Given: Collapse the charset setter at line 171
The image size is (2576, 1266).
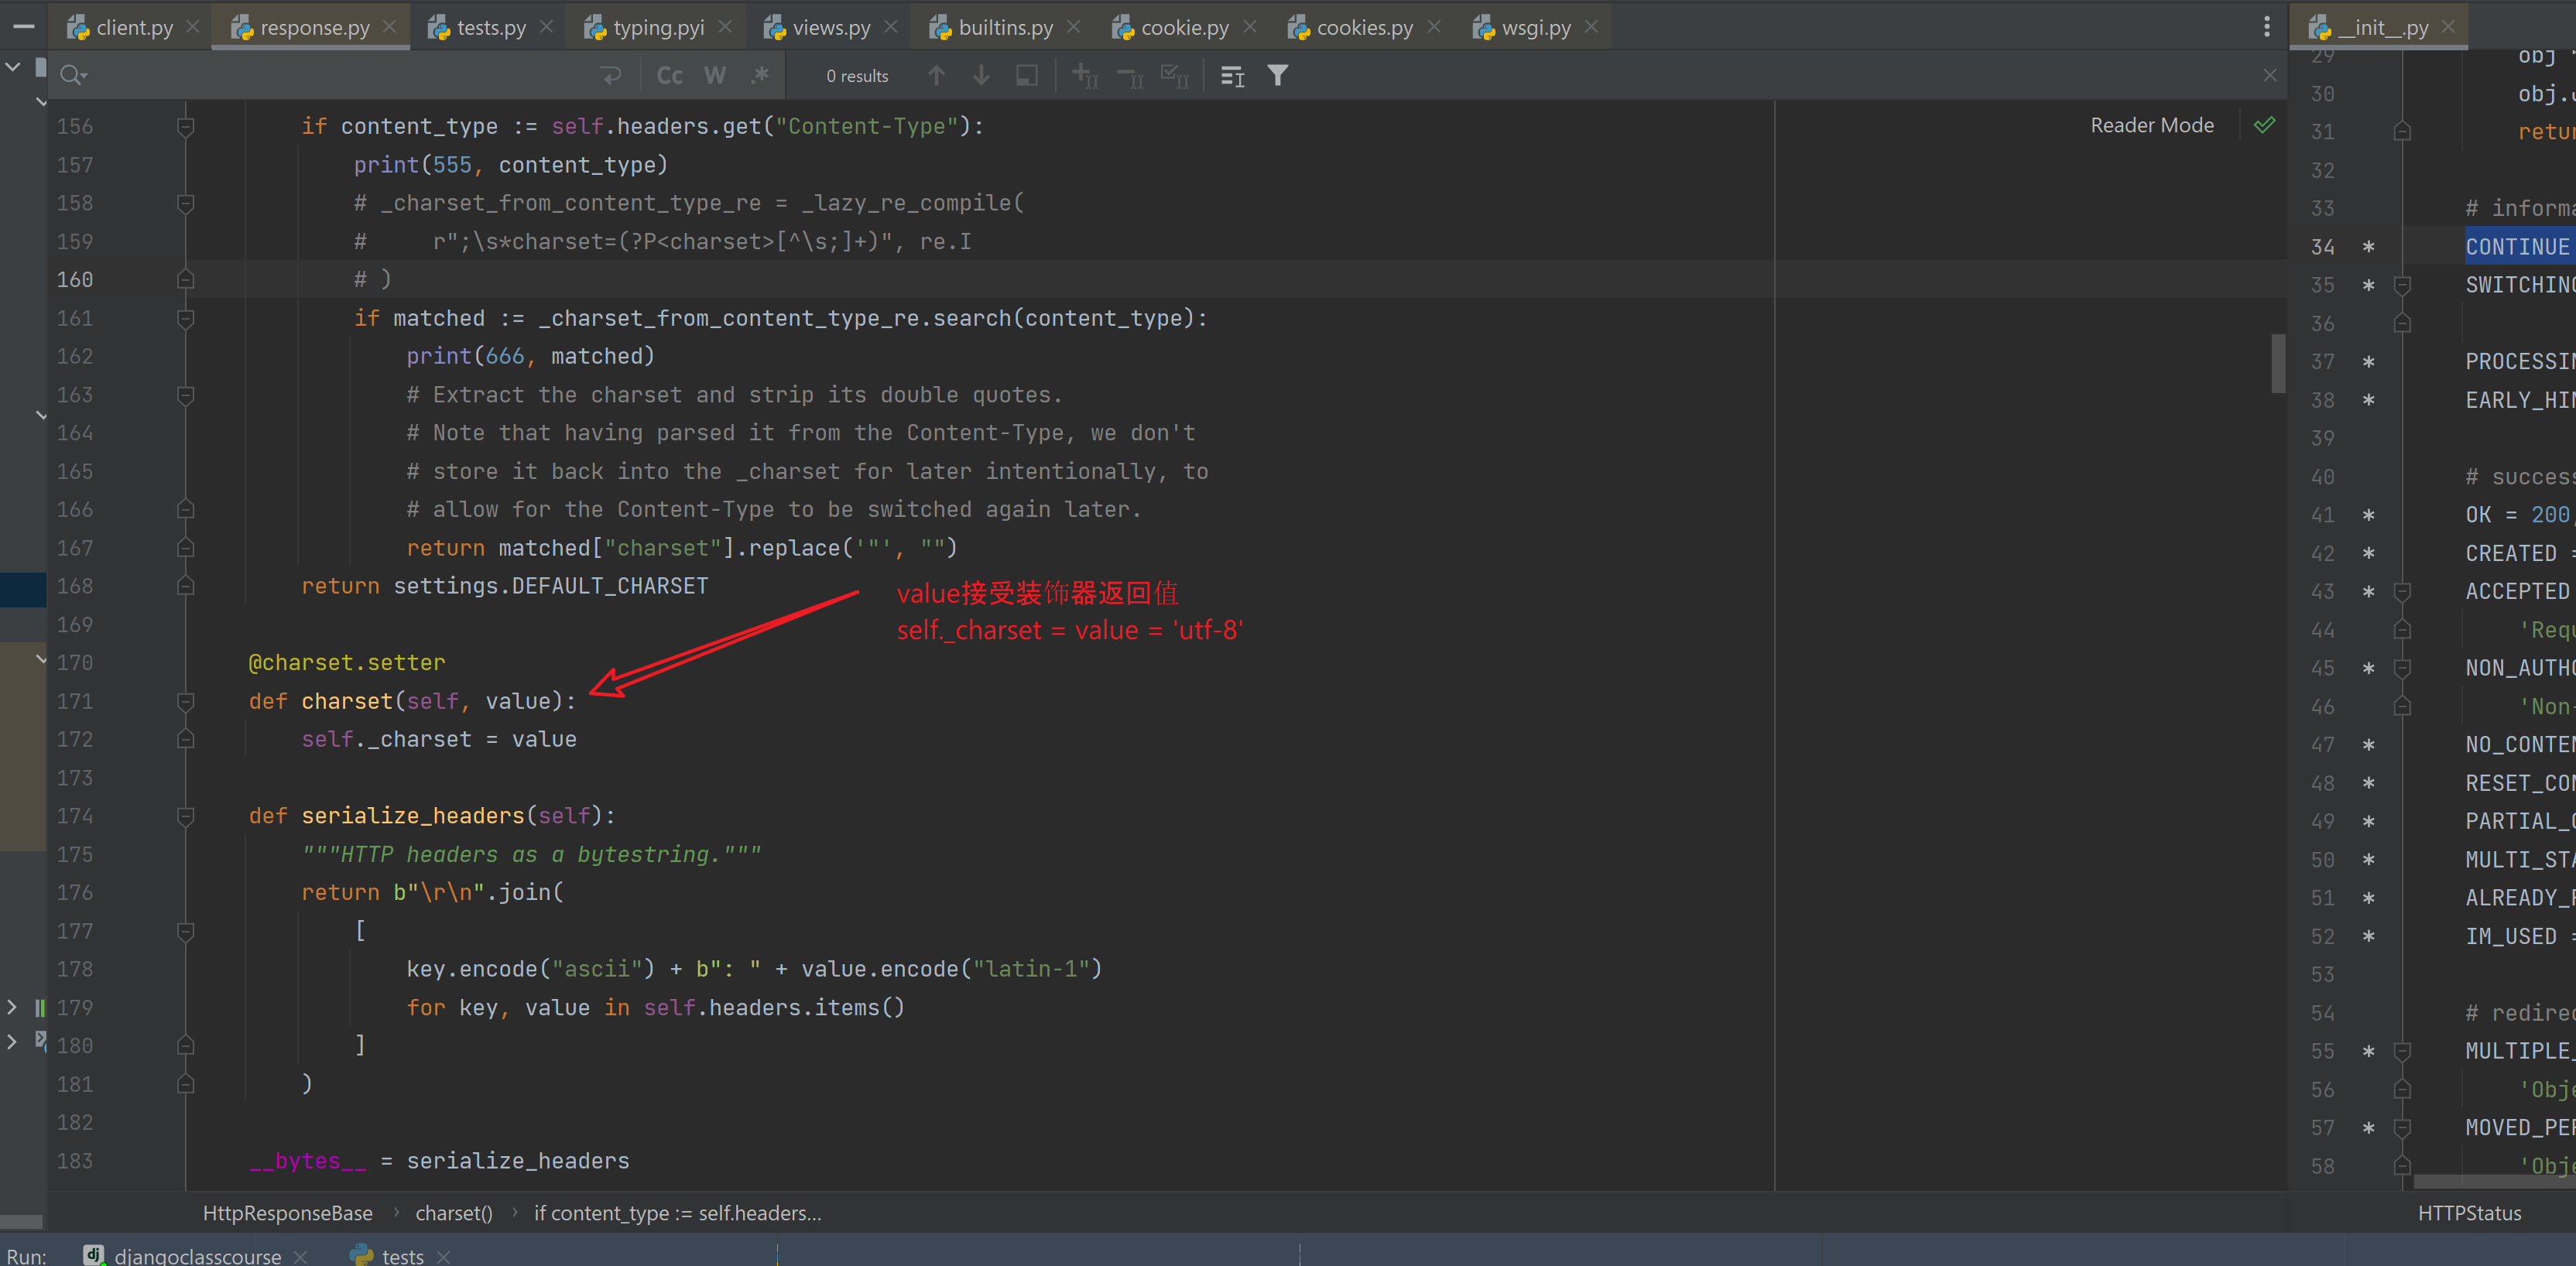Looking at the screenshot, I should (x=185, y=701).
